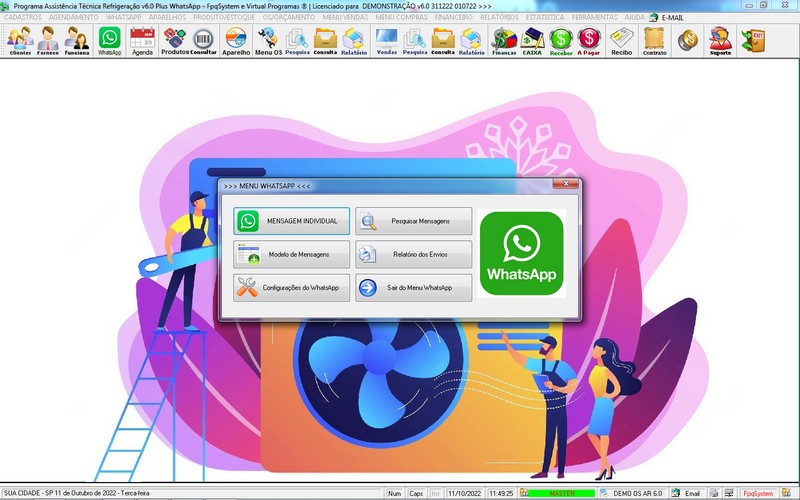Click the DEMO OS AR 6.0 label
800x500 pixels.
click(637, 493)
